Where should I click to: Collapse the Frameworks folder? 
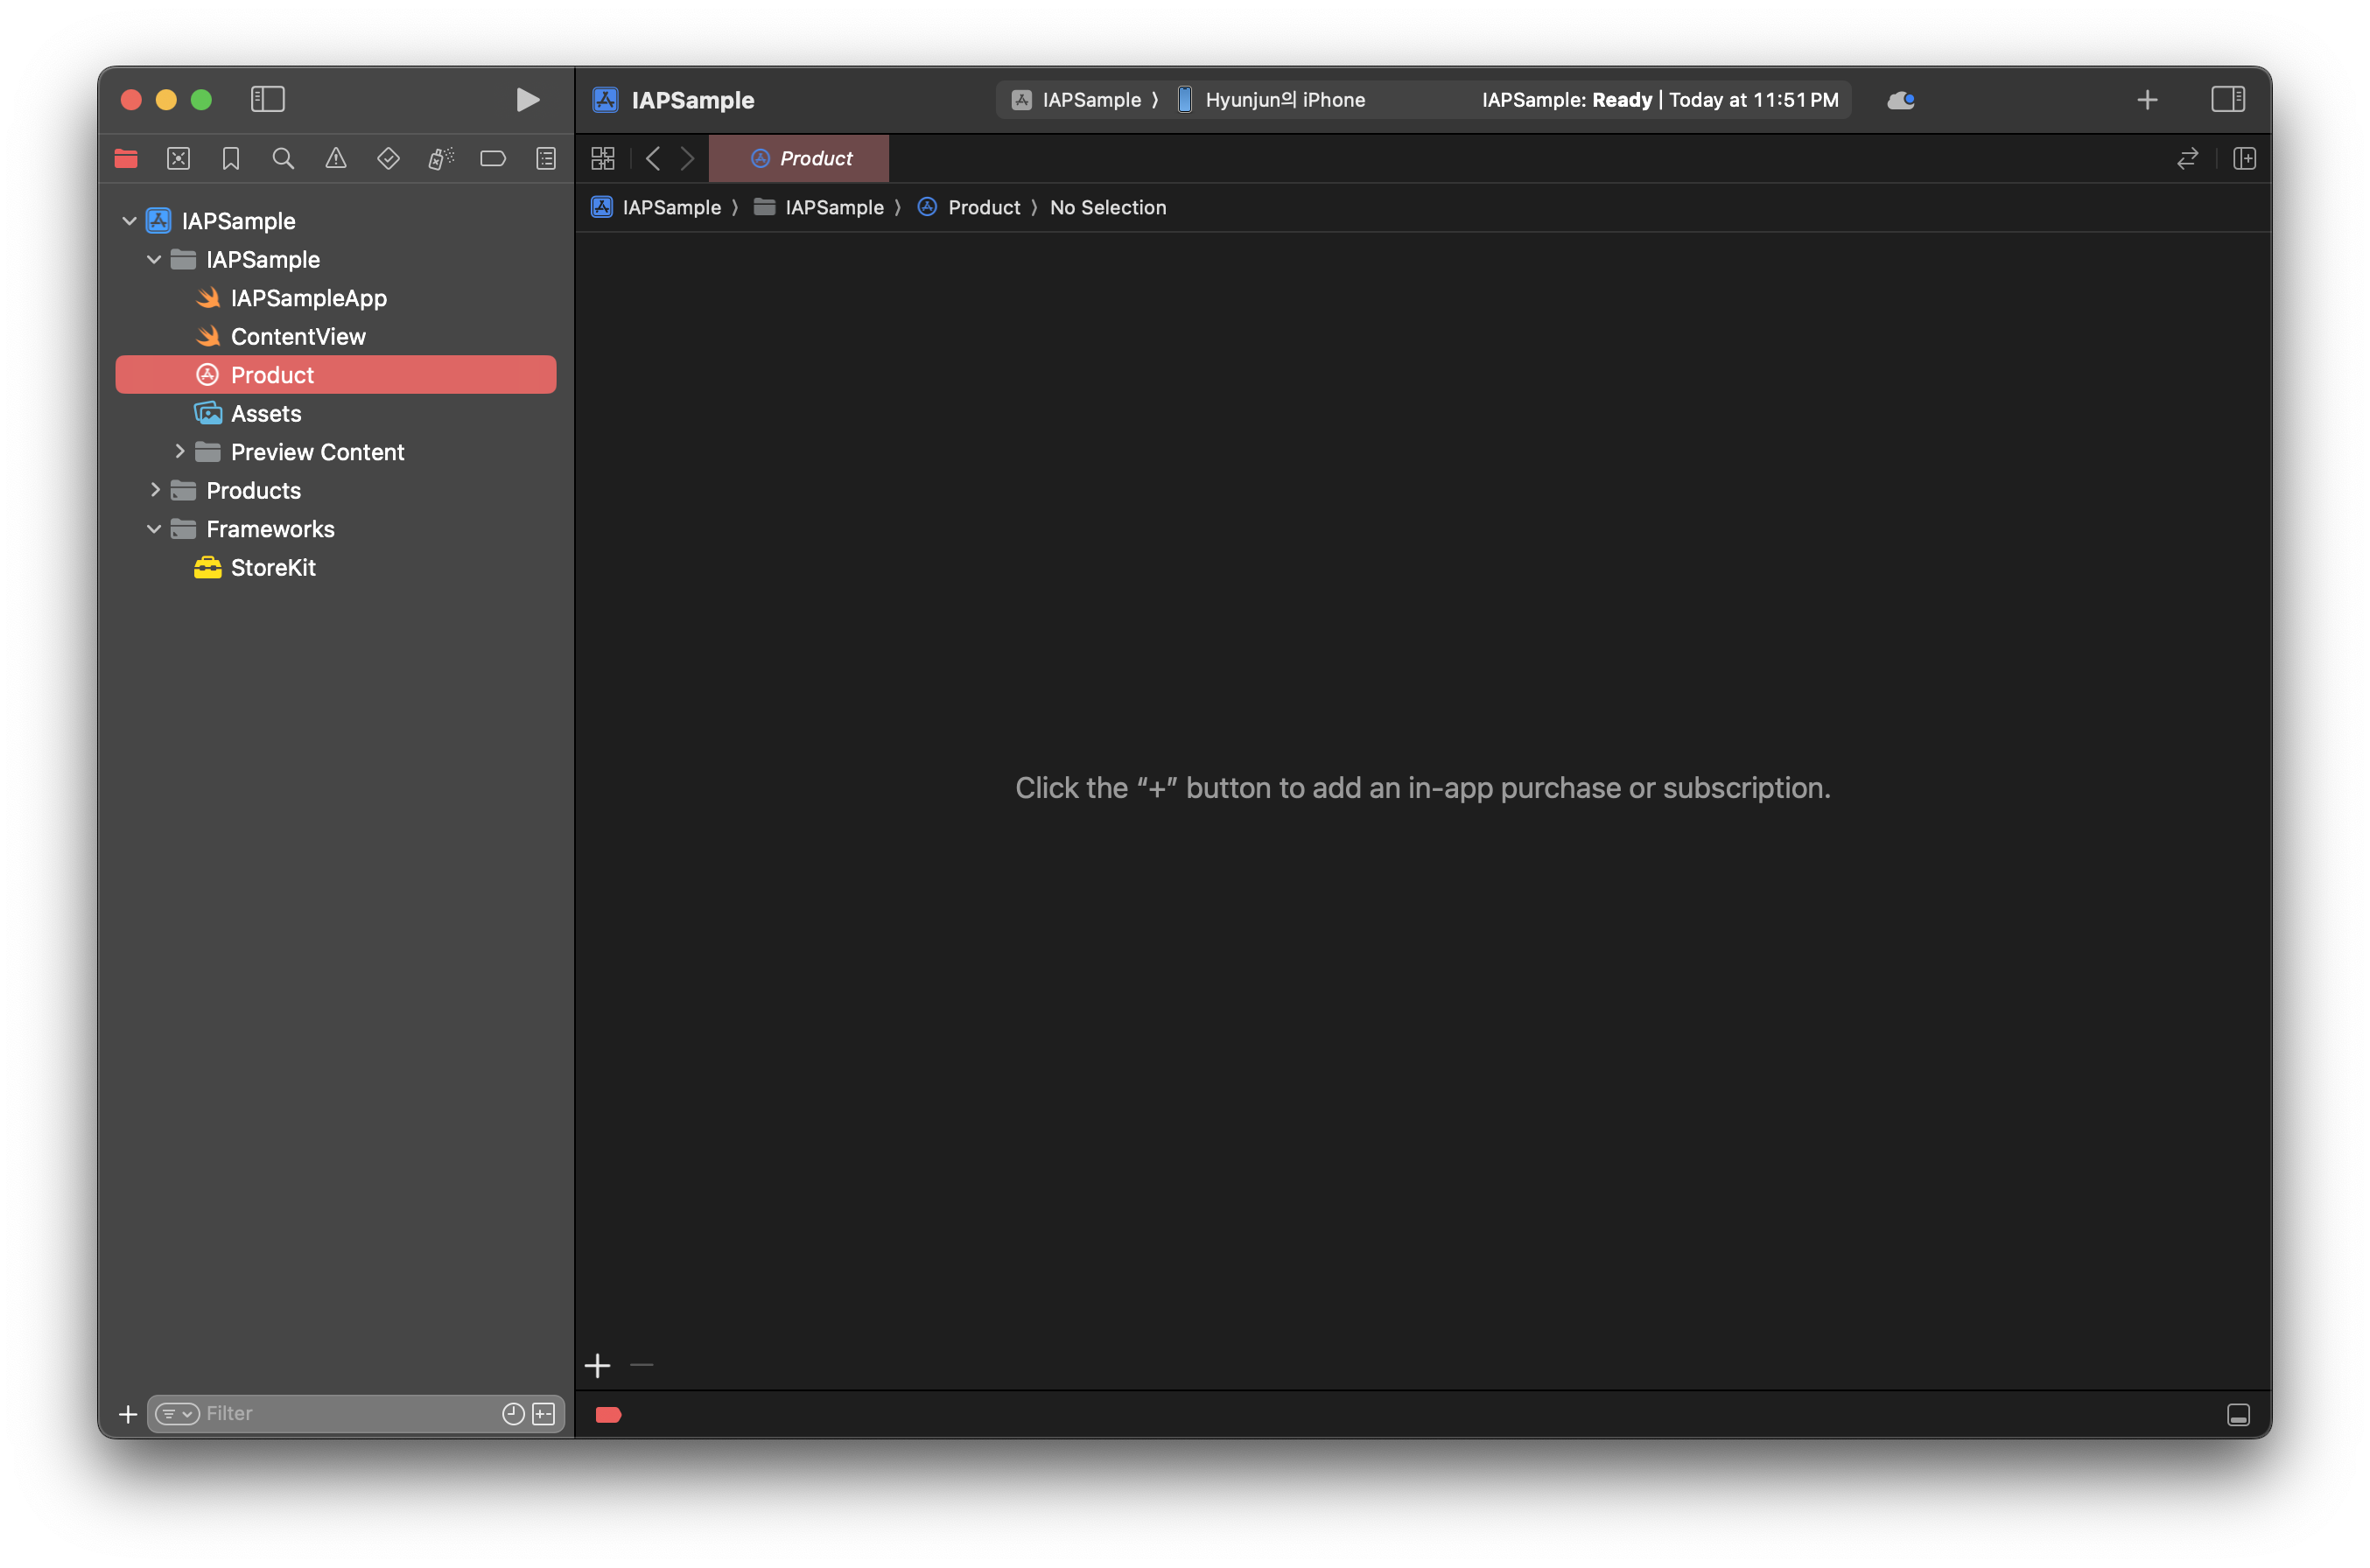coord(154,529)
